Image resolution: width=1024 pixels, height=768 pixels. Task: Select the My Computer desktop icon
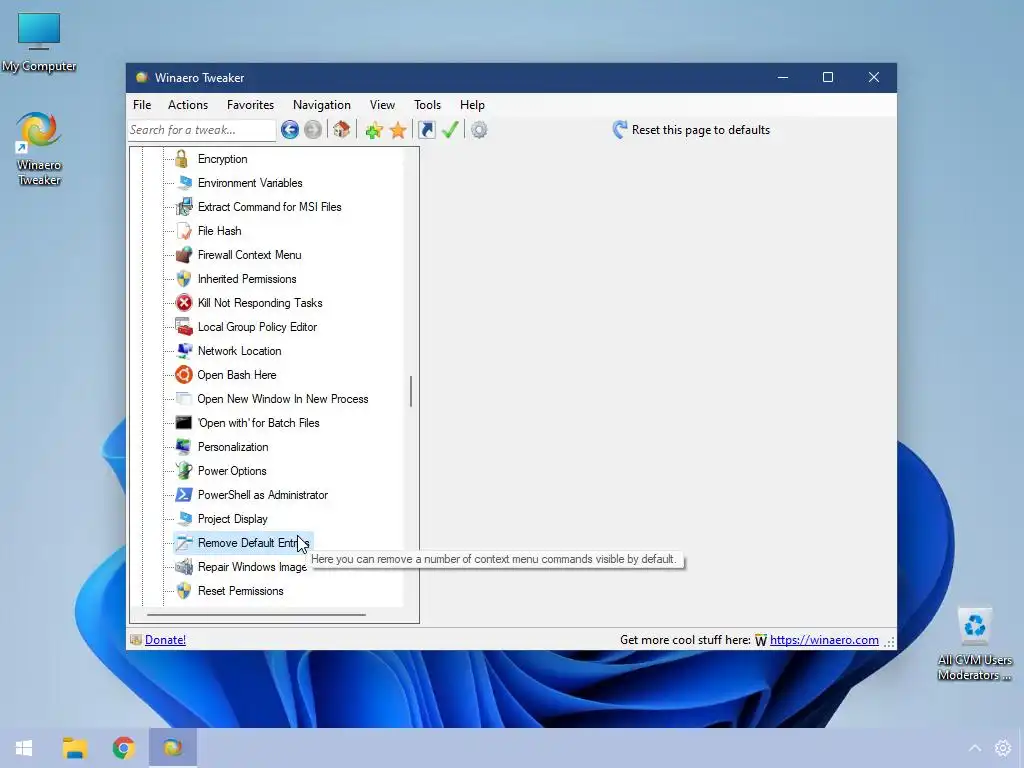(x=39, y=42)
